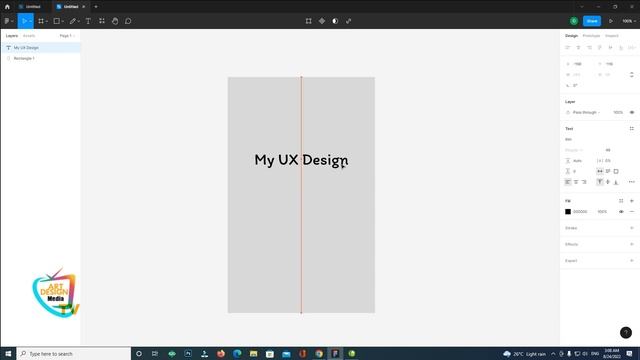Align text left in Text section
This screenshot has width=640, height=360.
568,182
